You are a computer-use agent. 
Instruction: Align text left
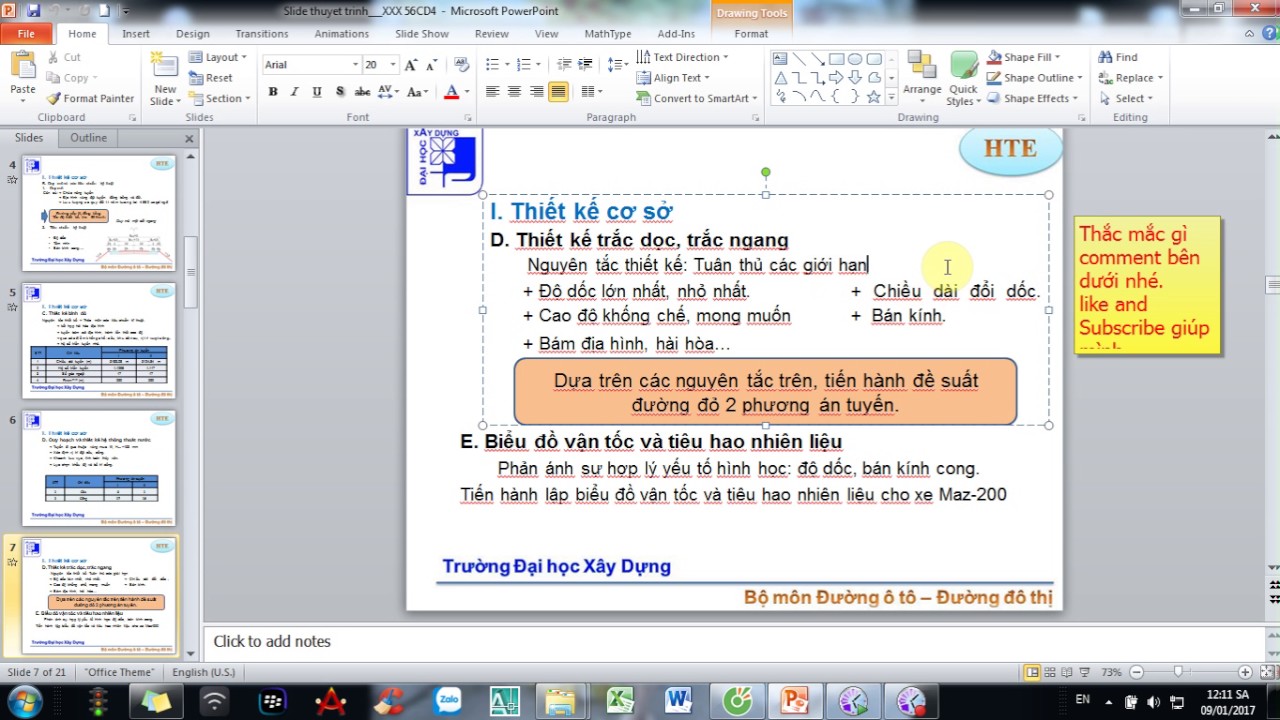492,91
